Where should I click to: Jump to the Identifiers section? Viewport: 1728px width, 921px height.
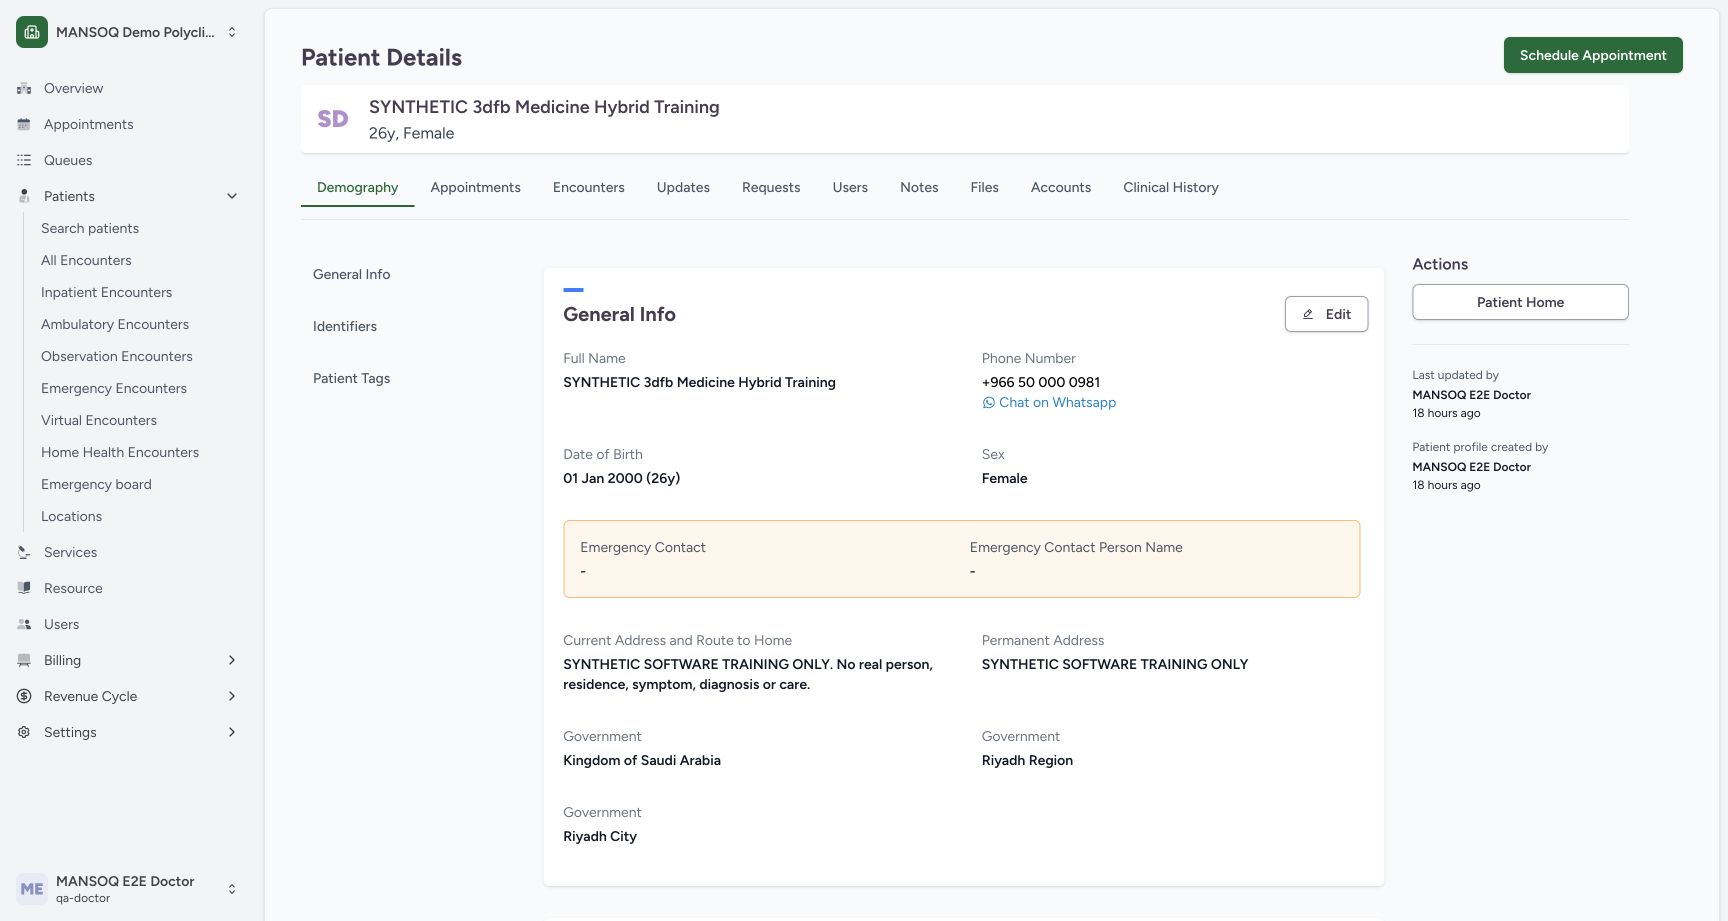pyautogui.click(x=345, y=326)
